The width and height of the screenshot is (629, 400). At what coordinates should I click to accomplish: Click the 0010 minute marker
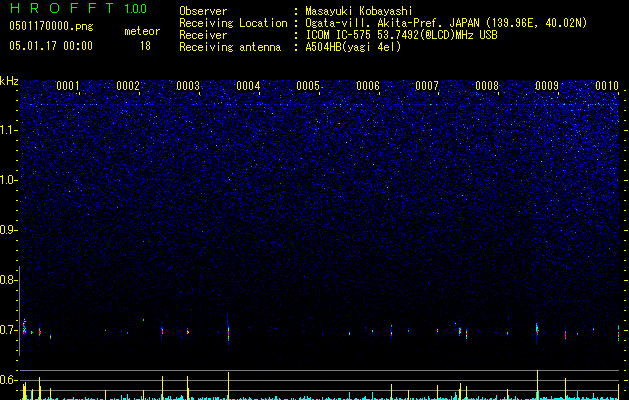(x=607, y=86)
